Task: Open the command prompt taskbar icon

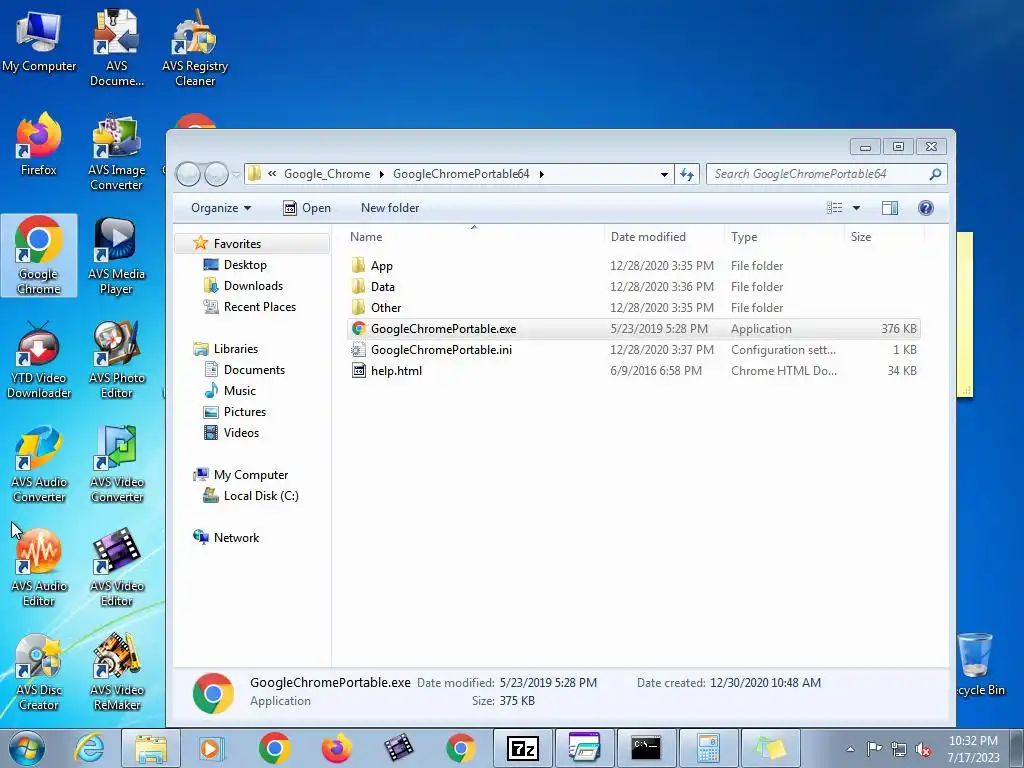Action: [645, 748]
